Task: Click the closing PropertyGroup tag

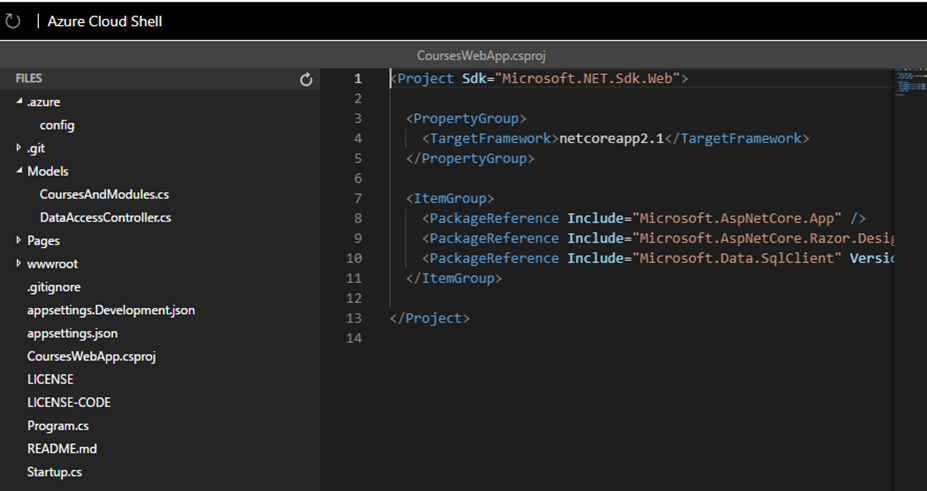Action: [x=470, y=158]
